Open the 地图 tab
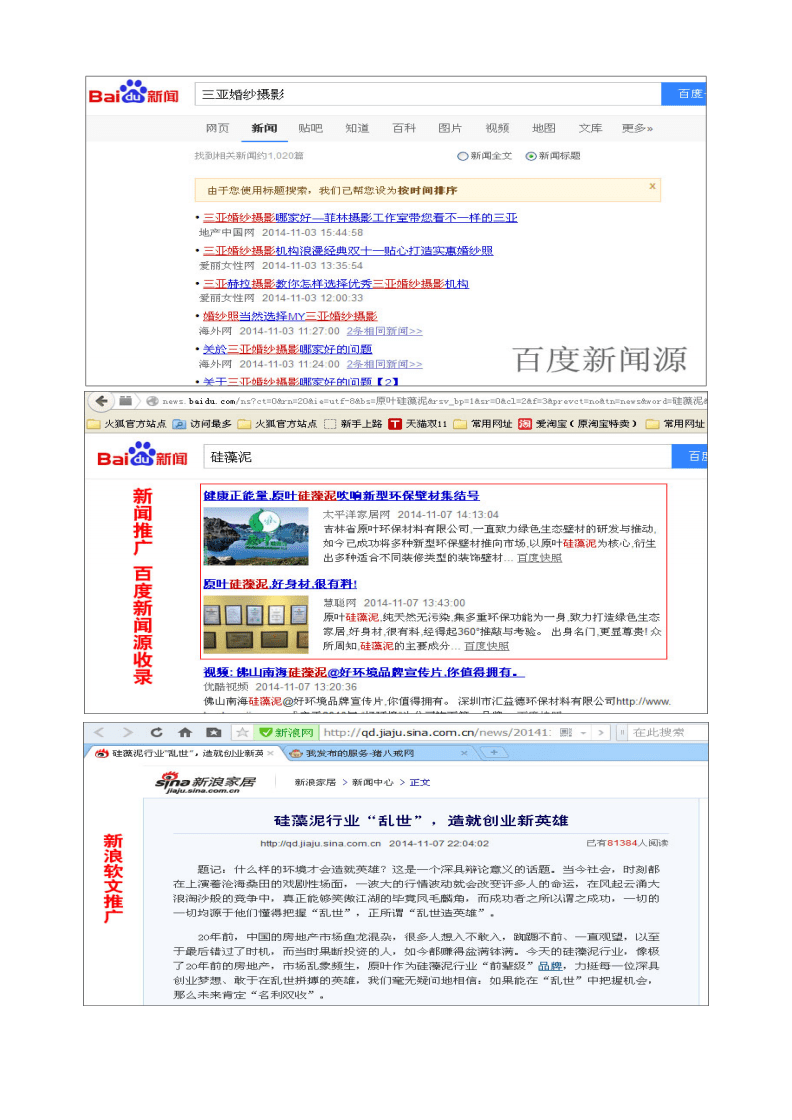 (543, 129)
